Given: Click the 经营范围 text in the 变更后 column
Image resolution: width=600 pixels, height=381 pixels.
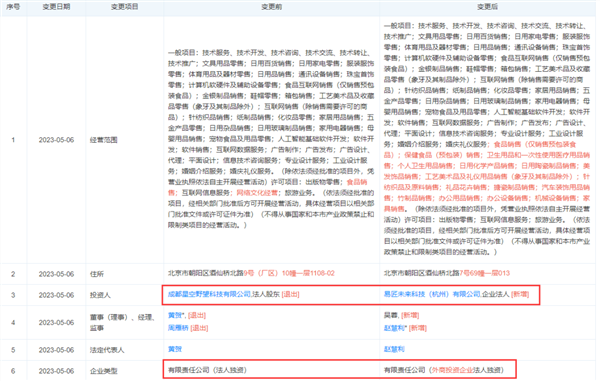Looking at the screenshot, I should point(487,138).
